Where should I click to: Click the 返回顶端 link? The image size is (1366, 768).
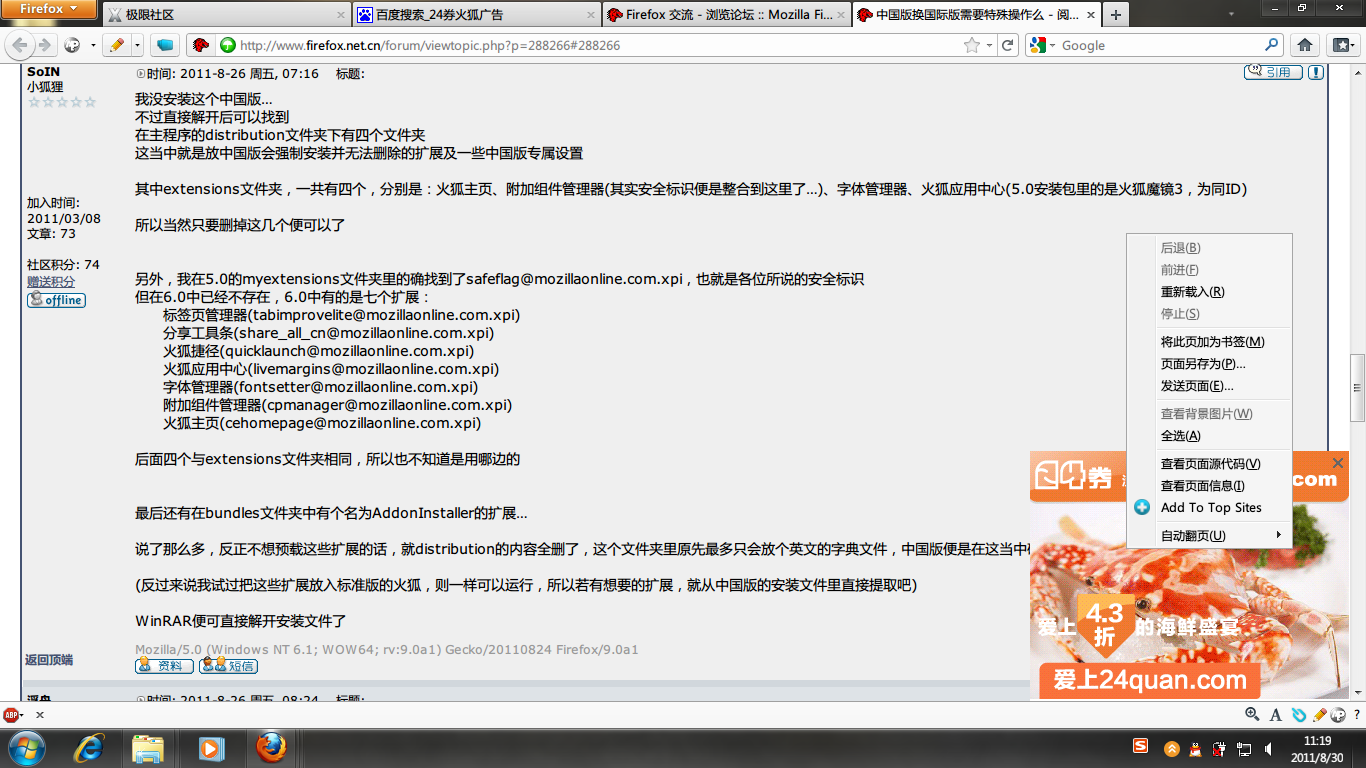point(49,660)
